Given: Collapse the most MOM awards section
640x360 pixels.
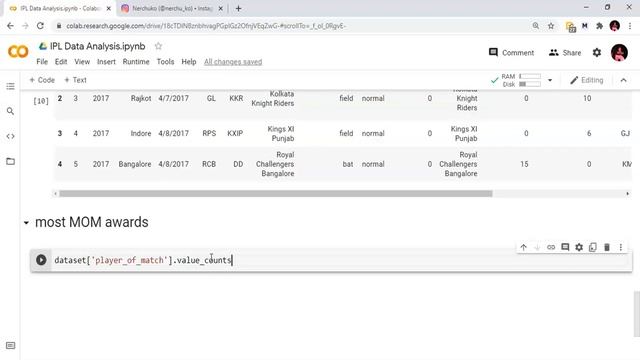Looking at the screenshot, I should click(x=26, y=223).
